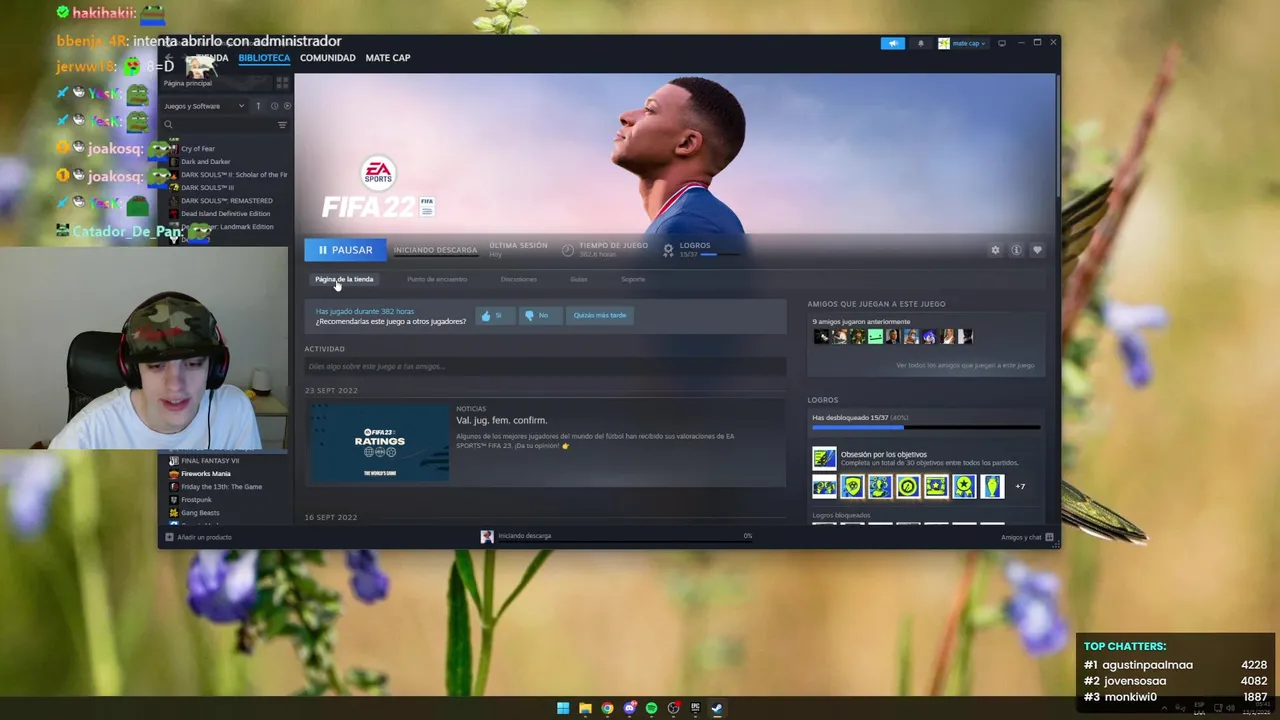The height and width of the screenshot is (720, 1280).
Task: Select Dark and Darker in library
Action: pyautogui.click(x=205, y=161)
